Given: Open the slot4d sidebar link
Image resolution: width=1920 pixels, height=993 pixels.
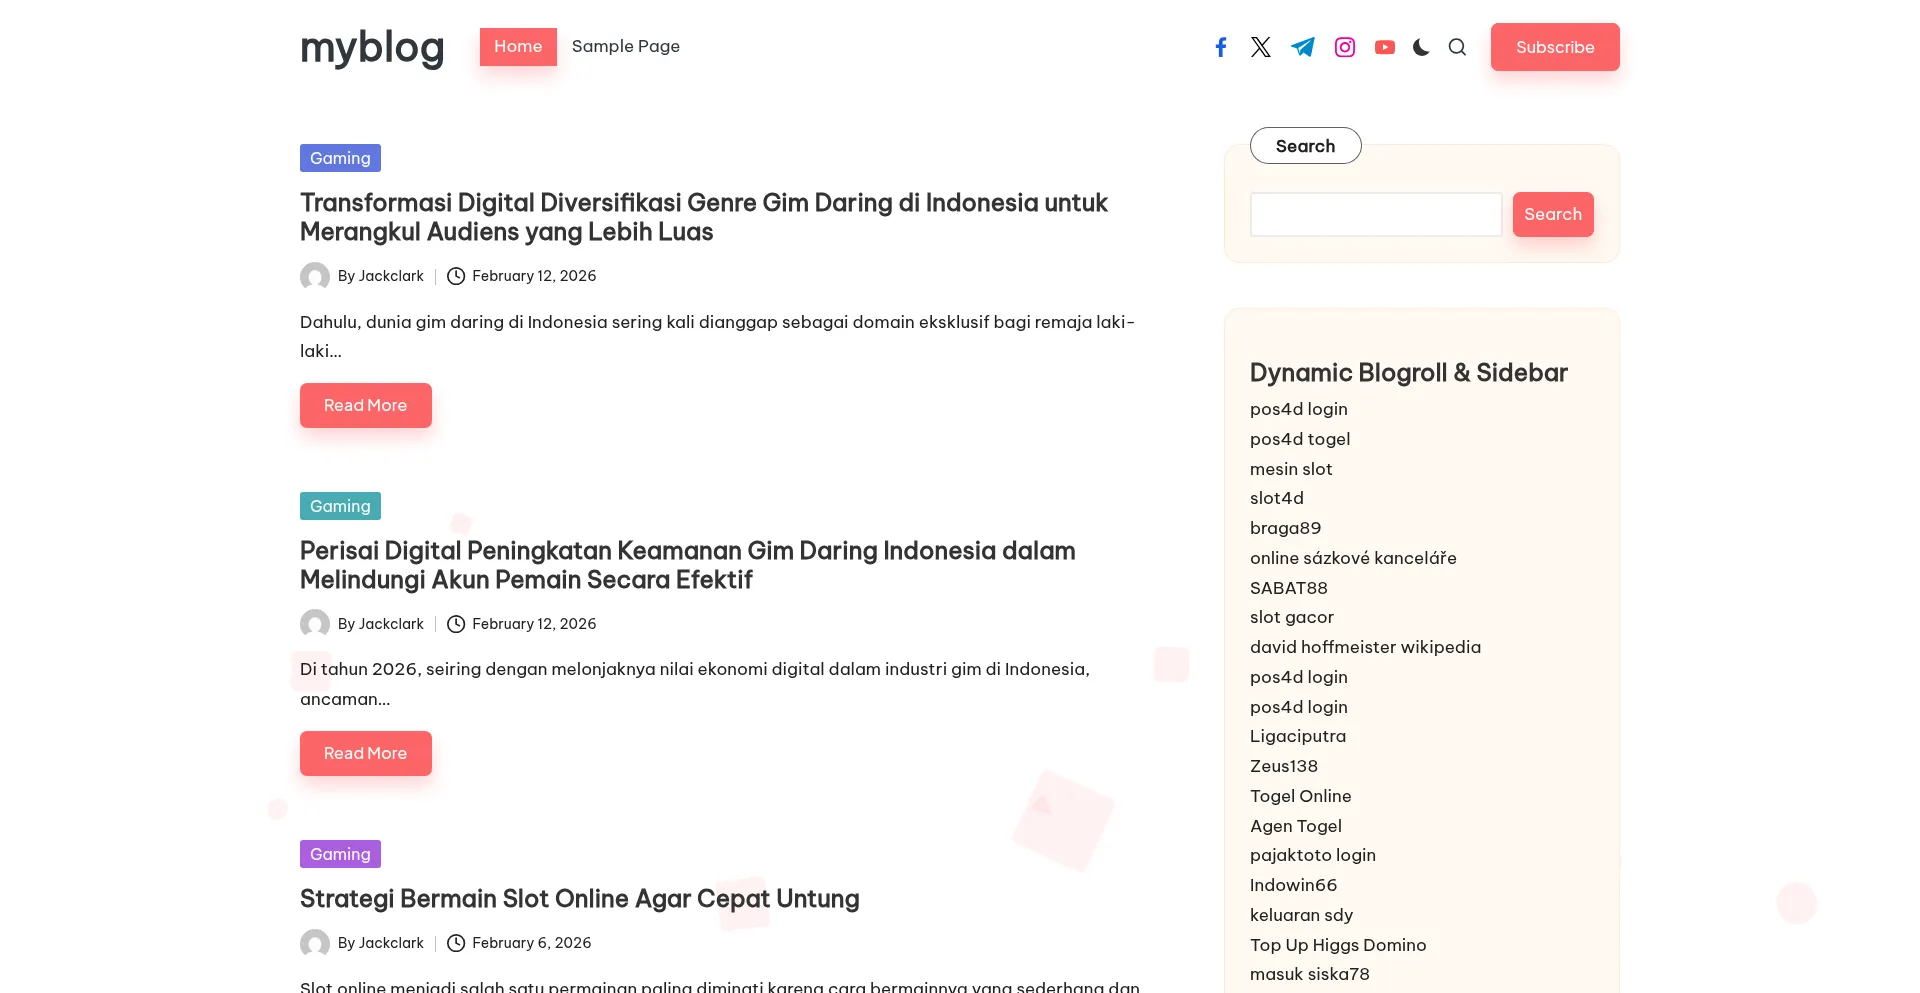Looking at the screenshot, I should pyautogui.click(x=1277, y=498).
